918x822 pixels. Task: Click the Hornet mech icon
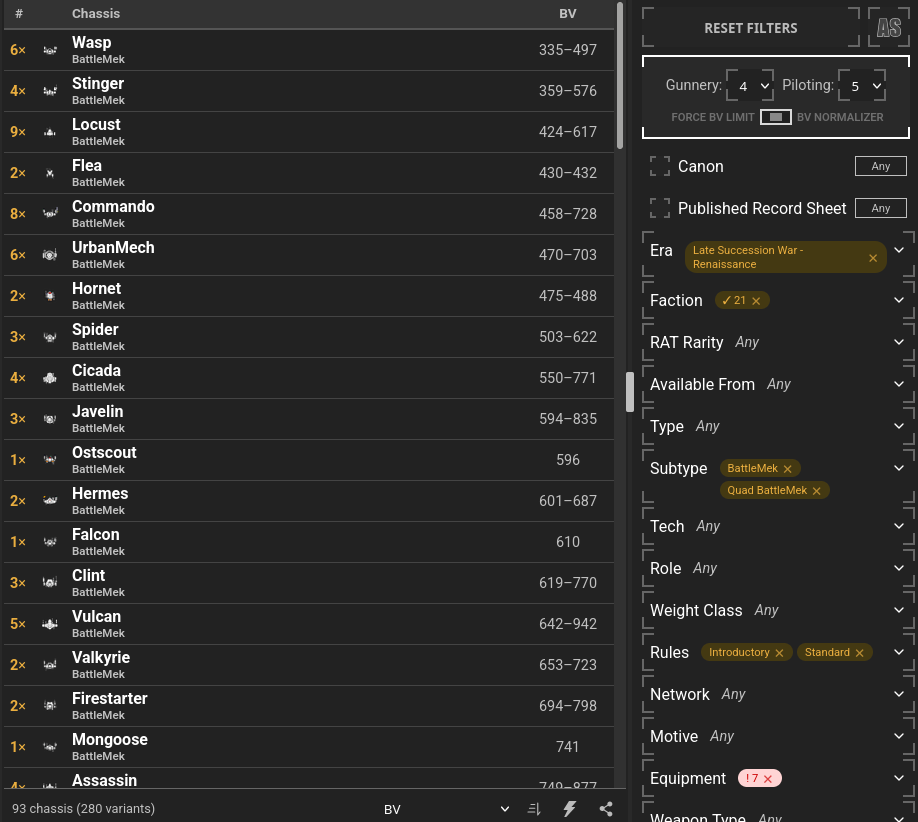tap(50, 296)
